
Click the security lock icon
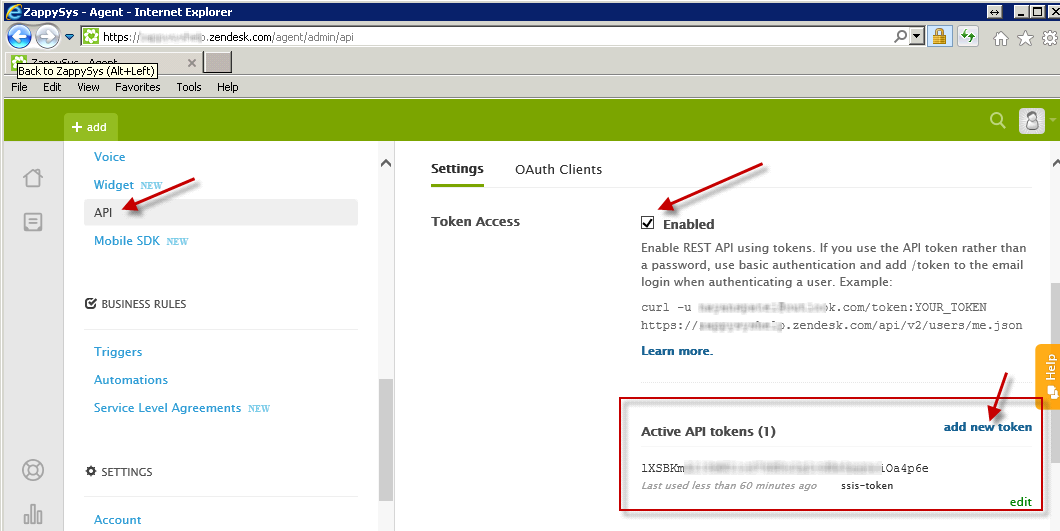click(939, 37)
